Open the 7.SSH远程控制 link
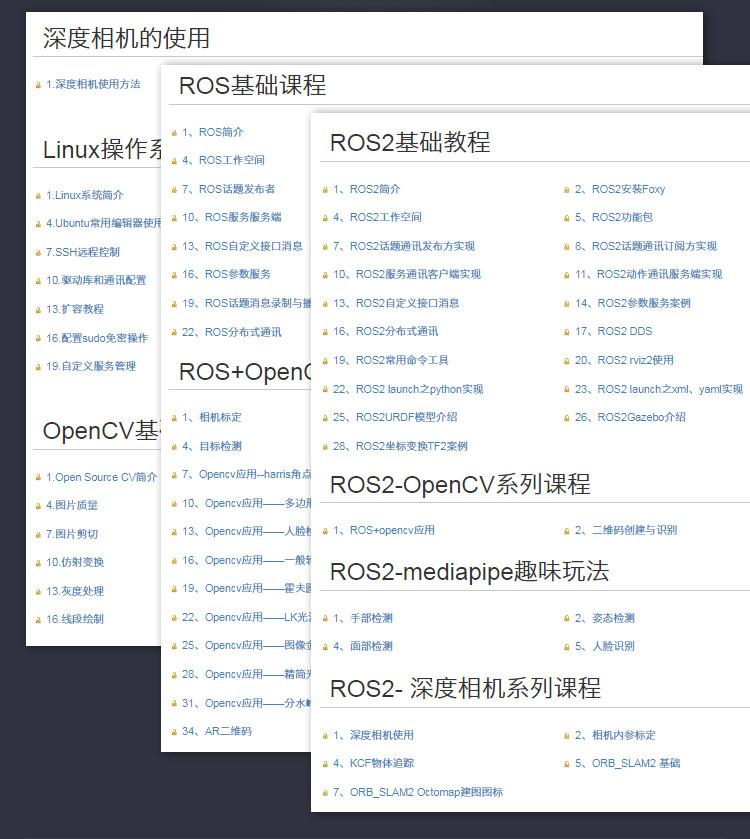Image resolution: width=750 pixels, height=839 pixels. (83, 252)
